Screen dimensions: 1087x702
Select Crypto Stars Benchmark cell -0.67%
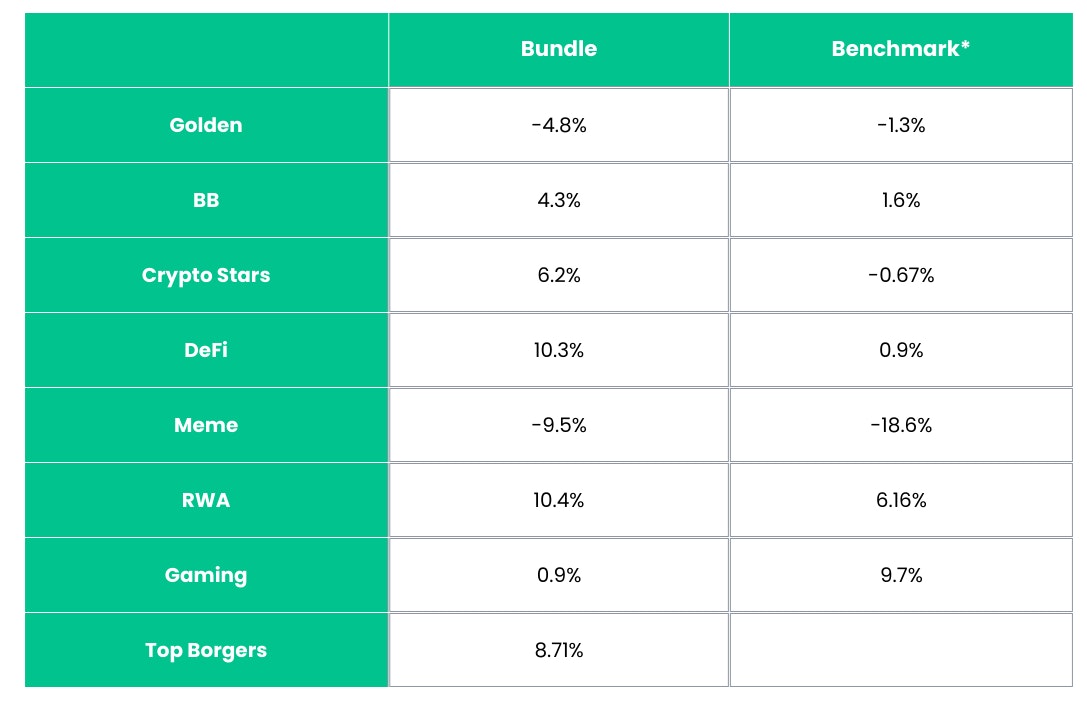[900, 275]
